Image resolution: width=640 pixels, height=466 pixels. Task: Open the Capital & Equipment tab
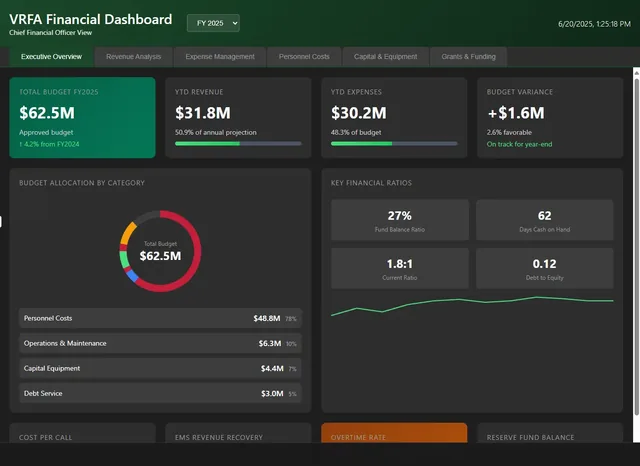[386, 57]
